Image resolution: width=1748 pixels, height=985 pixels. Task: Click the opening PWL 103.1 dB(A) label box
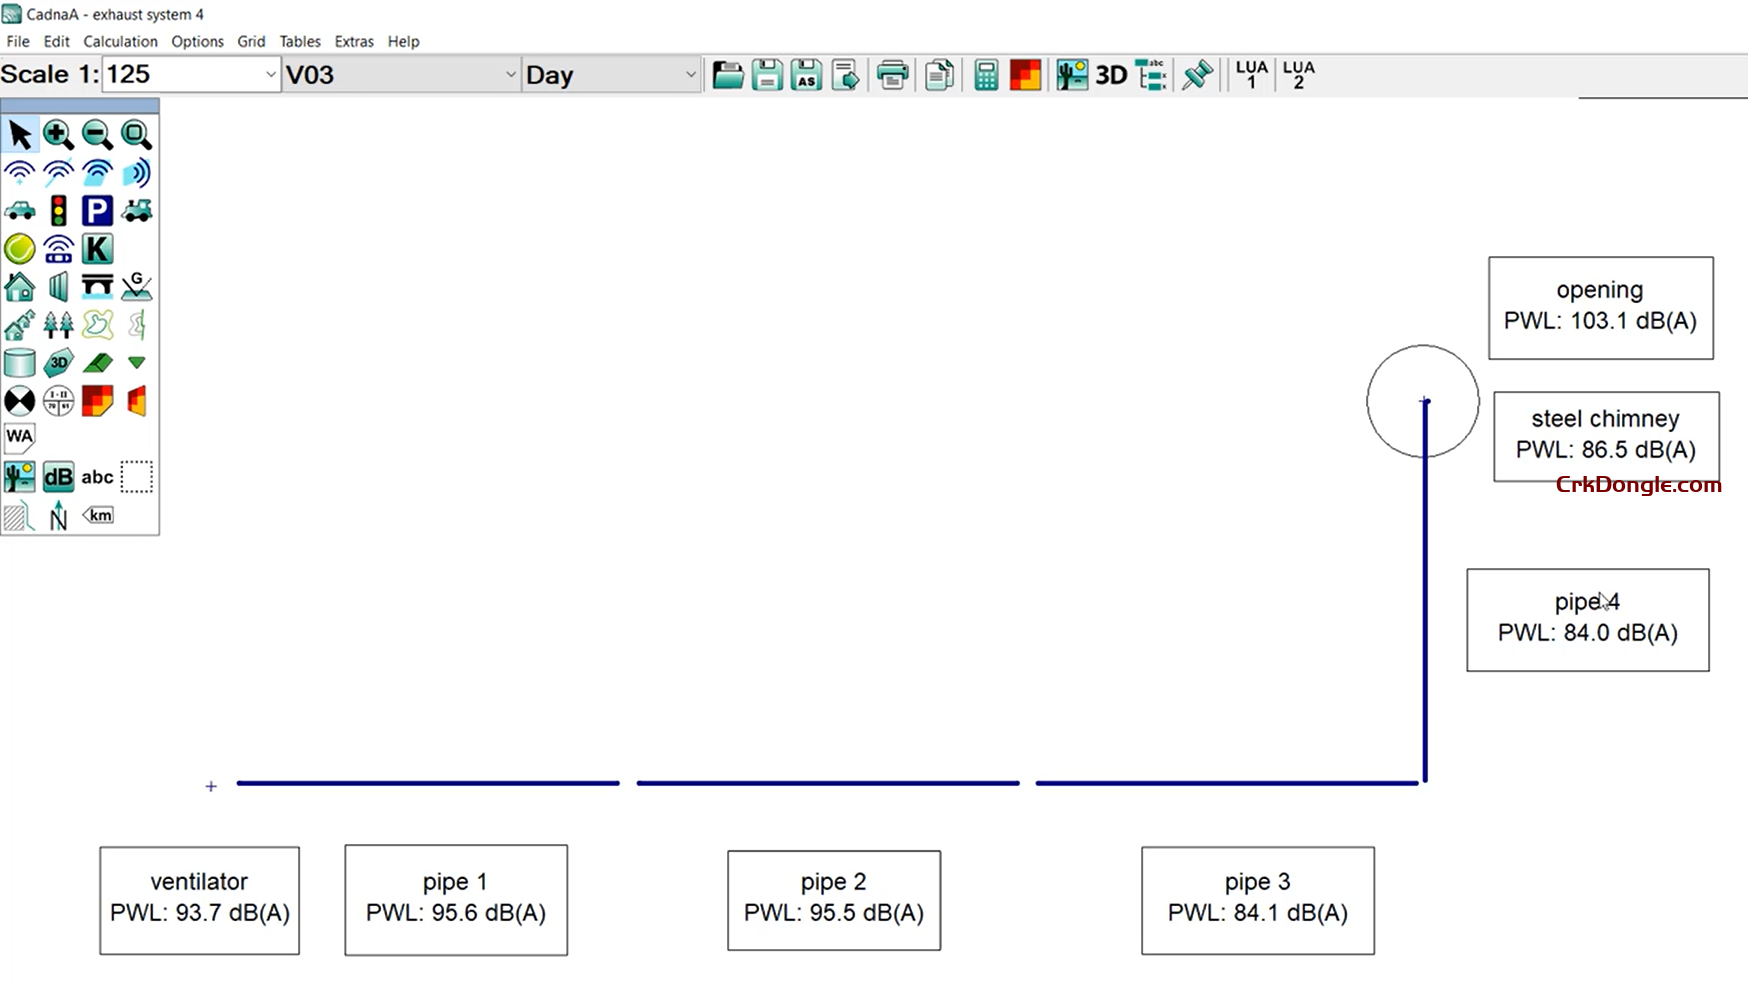[x=1600, y=307]
